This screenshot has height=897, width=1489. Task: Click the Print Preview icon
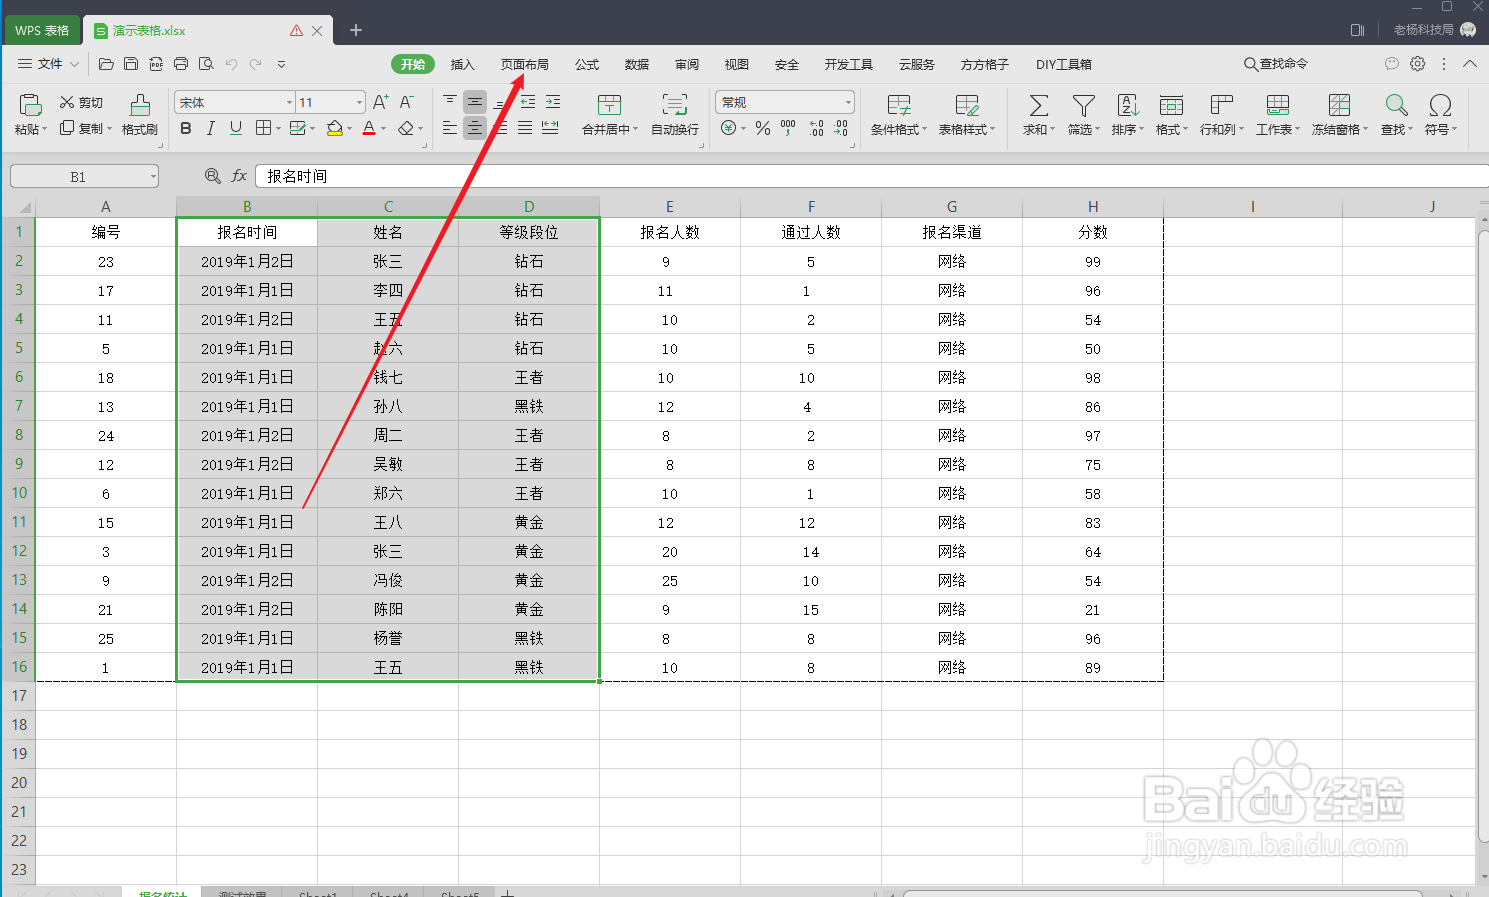(206, 64)
